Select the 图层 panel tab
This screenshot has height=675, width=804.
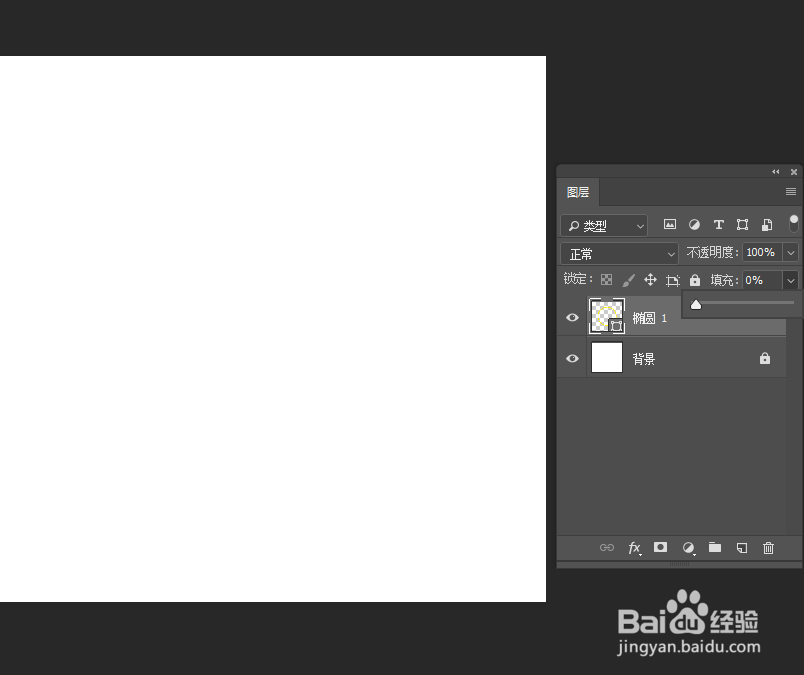click(x=578, y=192)
